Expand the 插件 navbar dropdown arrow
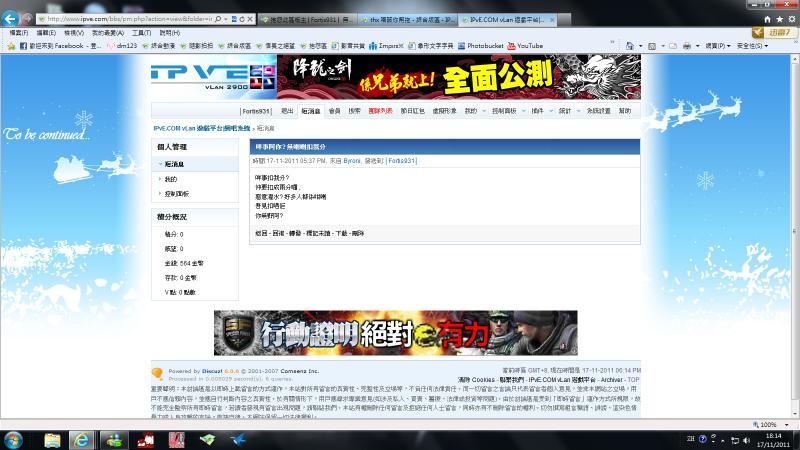This screenshot has width=800, height=450. point(551,111)
